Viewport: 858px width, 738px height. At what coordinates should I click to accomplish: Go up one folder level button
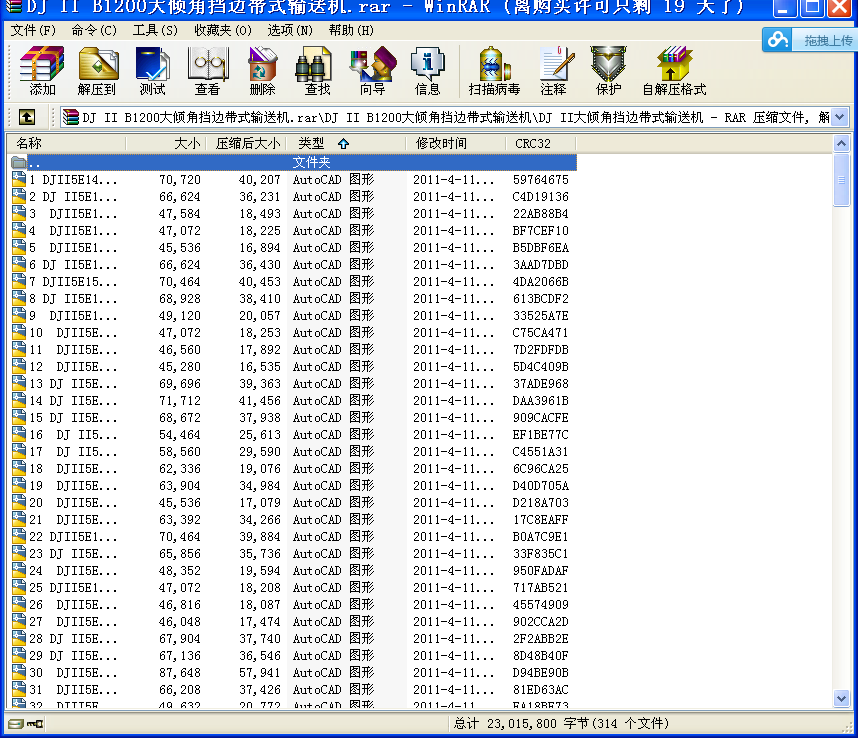(x=27, y=117)
